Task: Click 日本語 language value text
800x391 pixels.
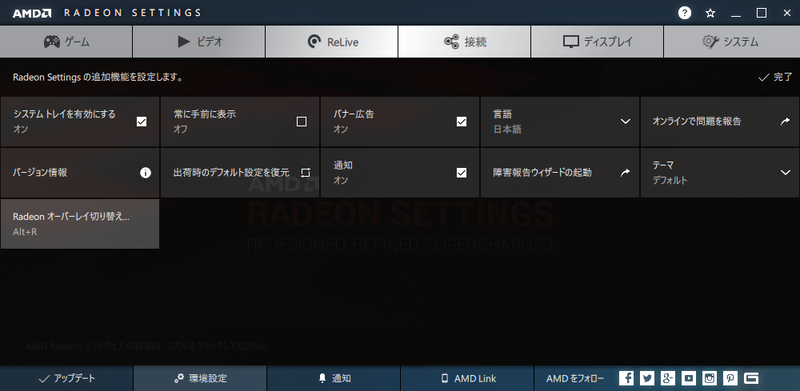Action: coord(507,129)
